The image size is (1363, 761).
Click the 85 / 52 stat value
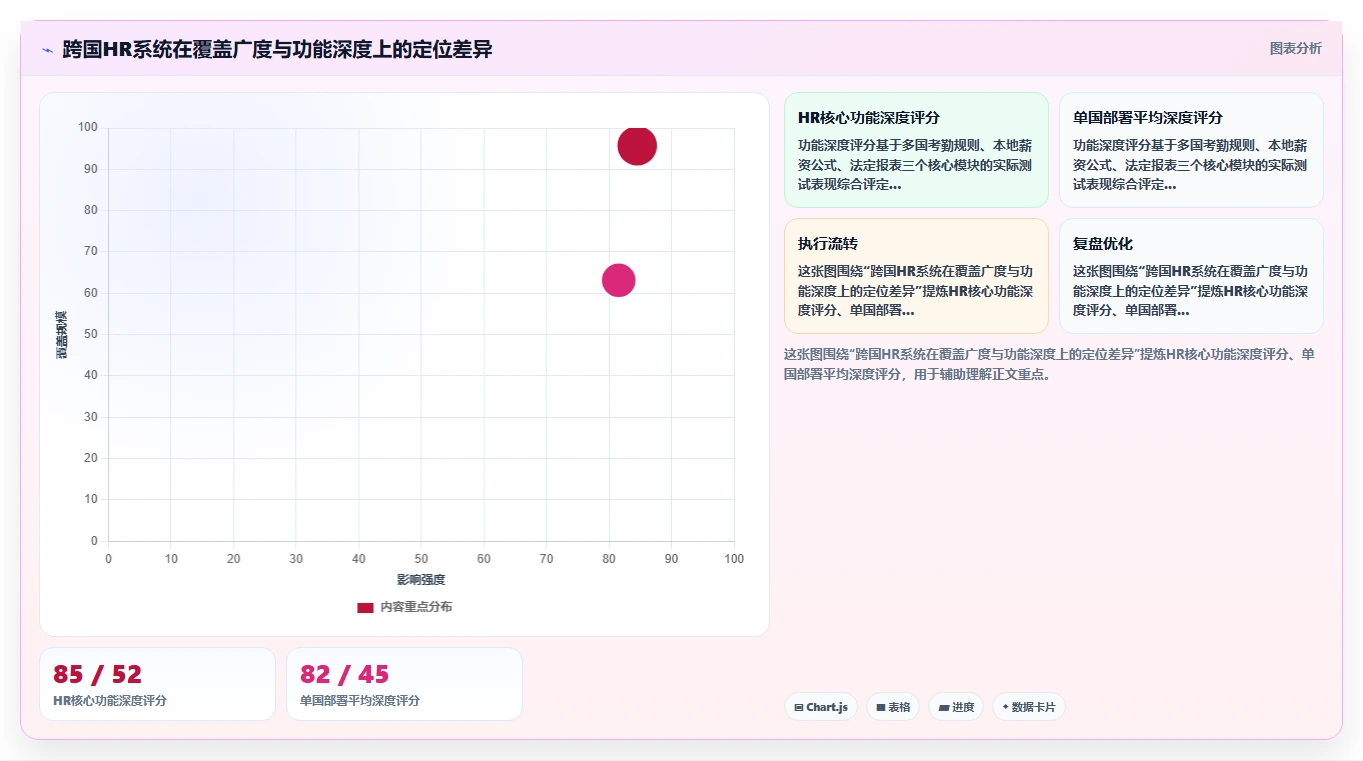(98, 674)
